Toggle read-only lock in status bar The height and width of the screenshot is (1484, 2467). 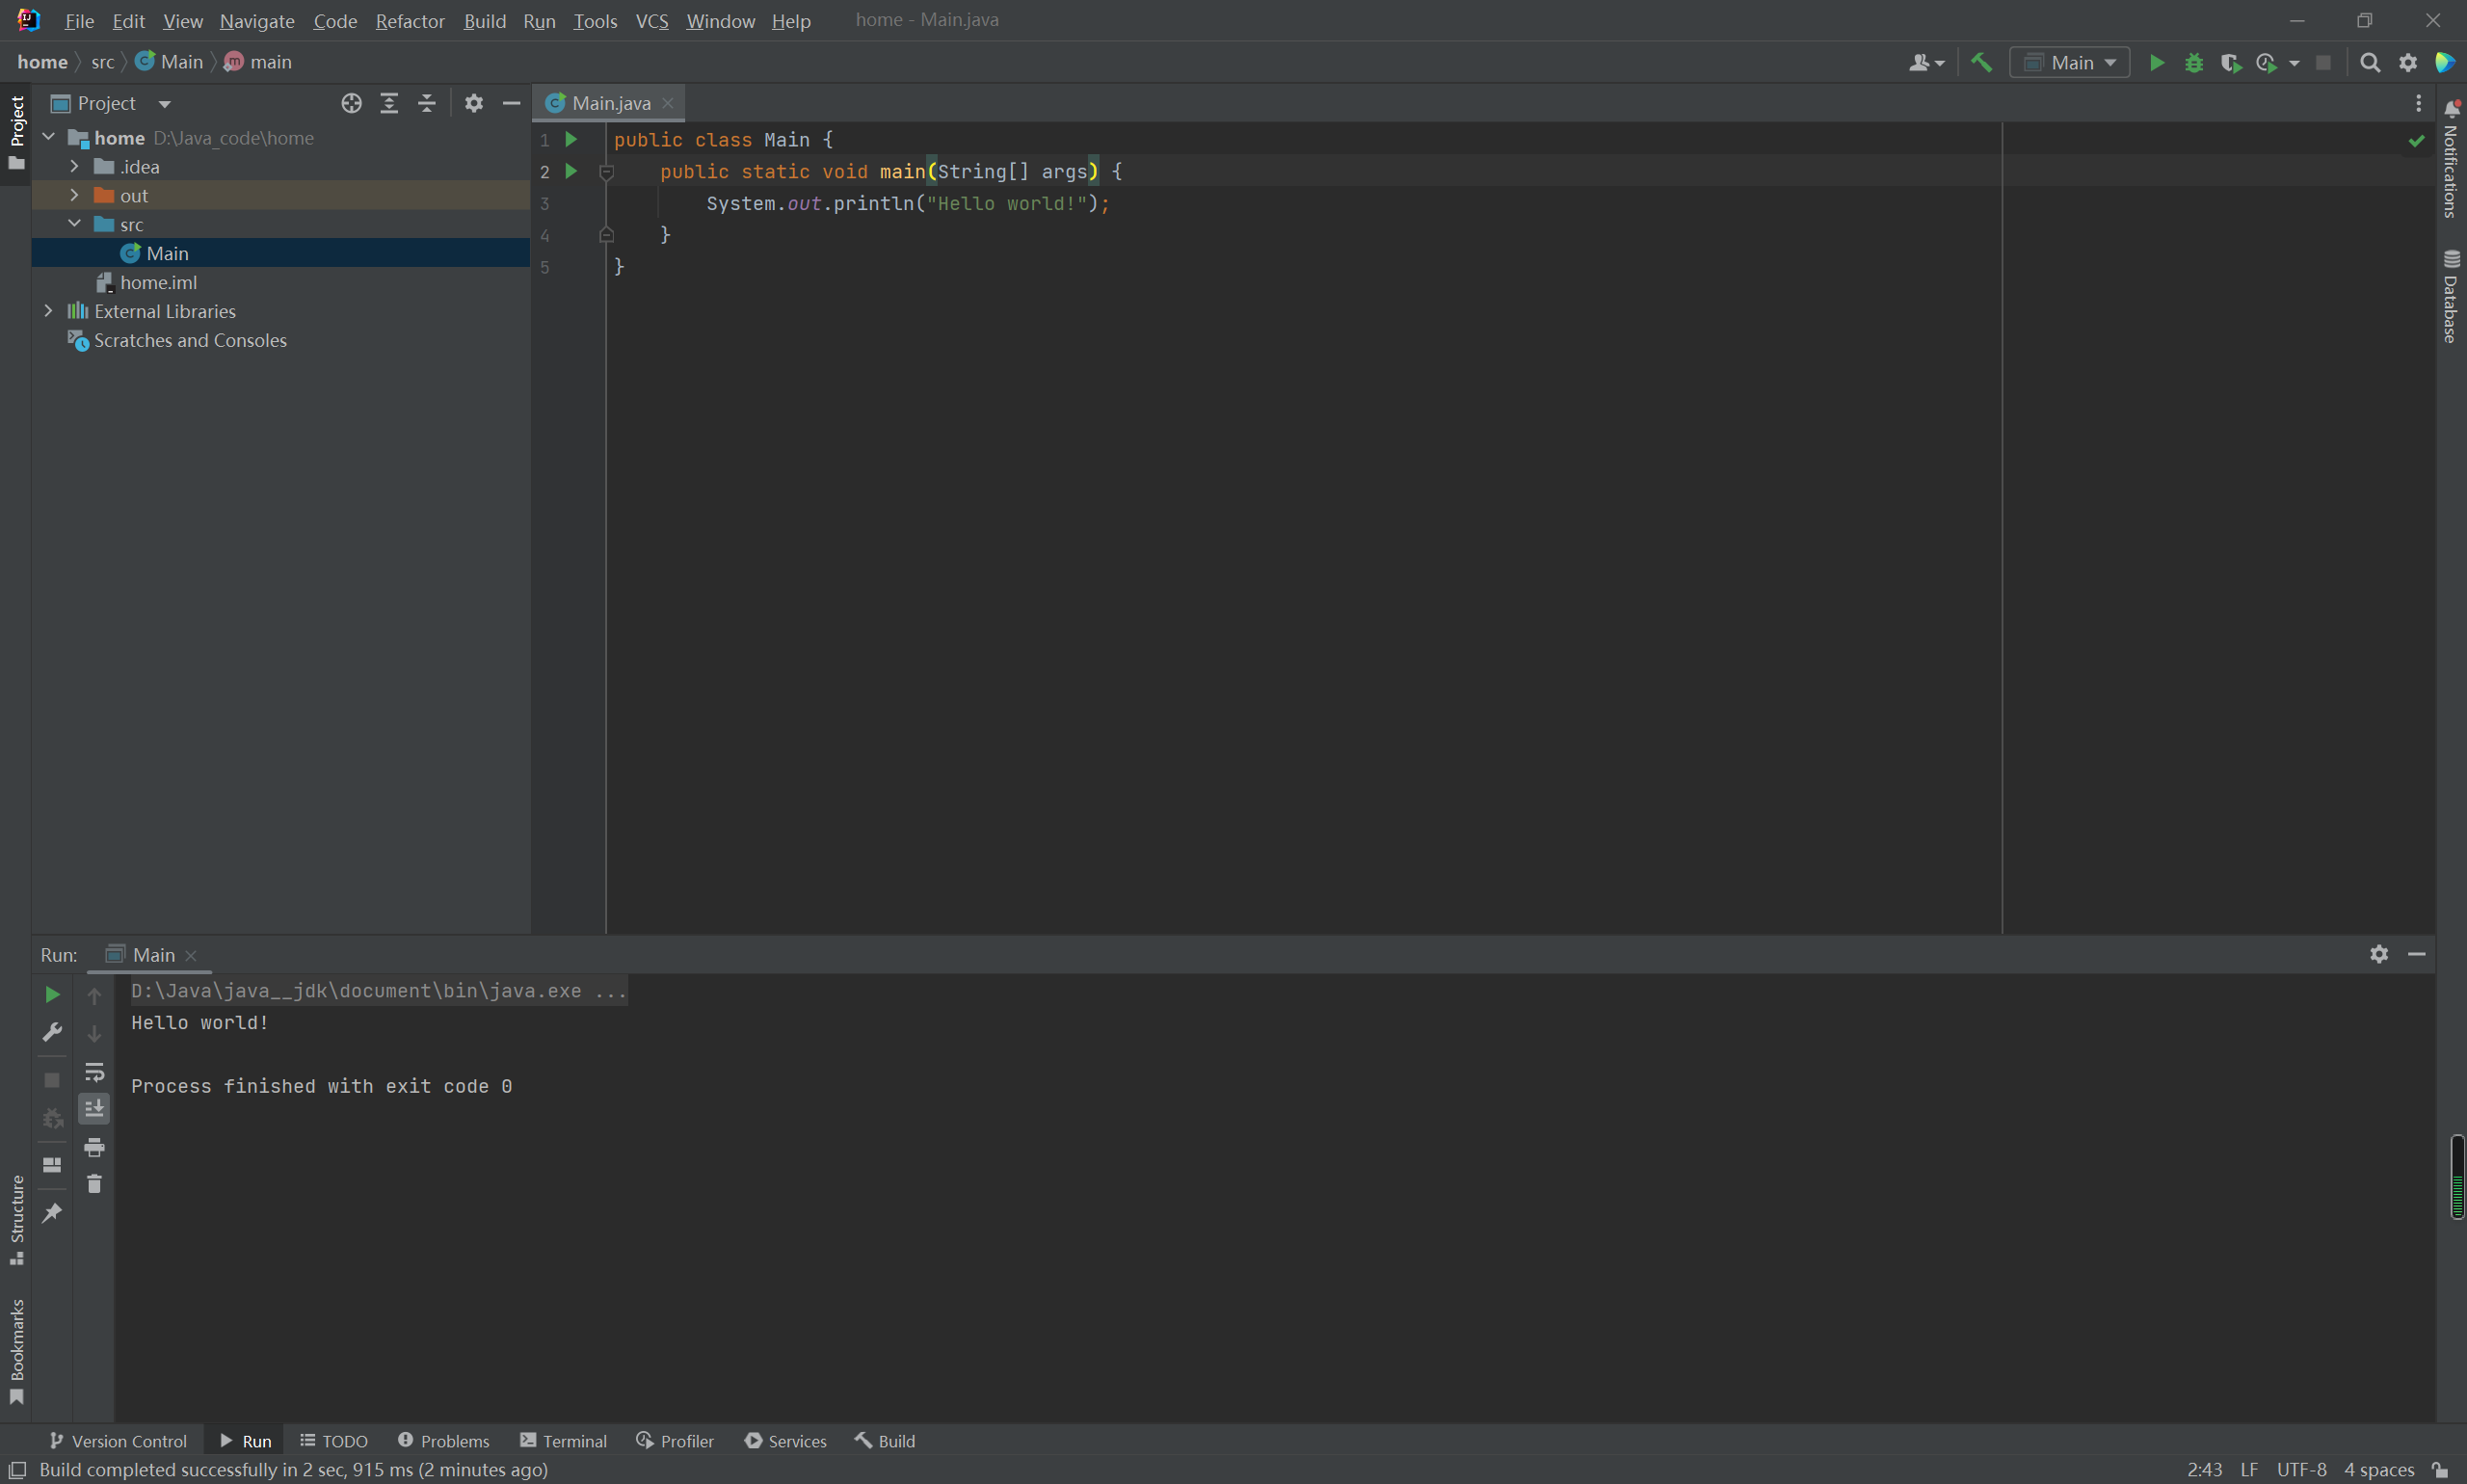click(2441, 1469)
